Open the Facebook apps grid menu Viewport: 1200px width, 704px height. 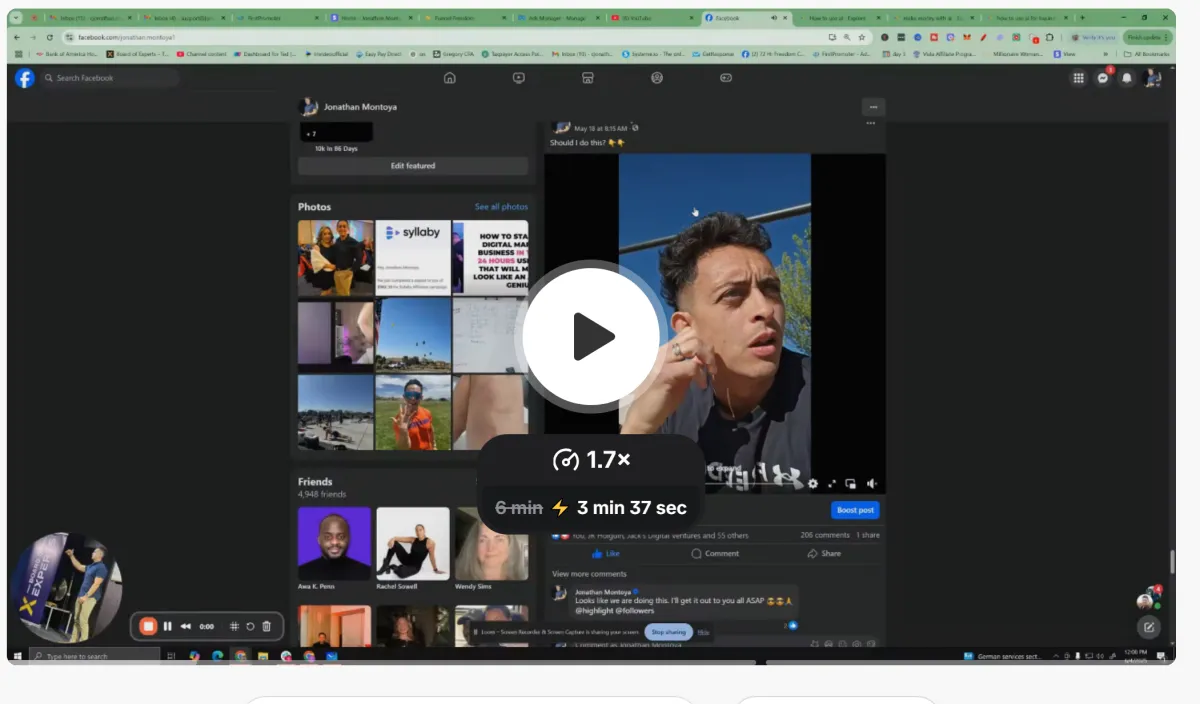click(1078, 78)
